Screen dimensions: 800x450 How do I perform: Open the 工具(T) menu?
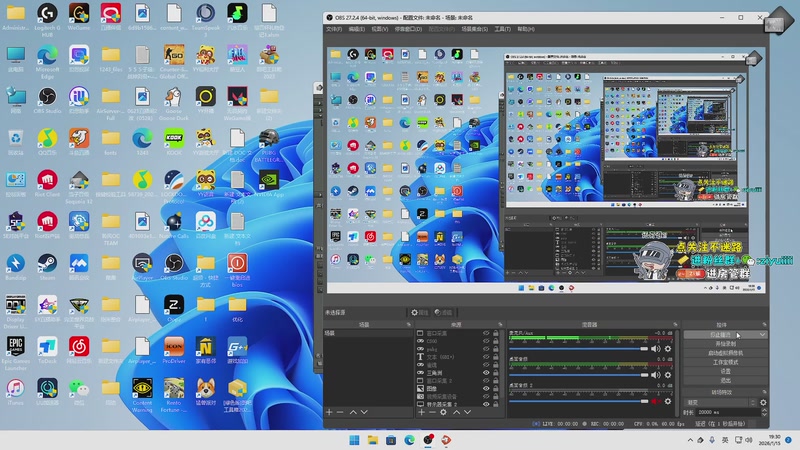click(502, 29)
